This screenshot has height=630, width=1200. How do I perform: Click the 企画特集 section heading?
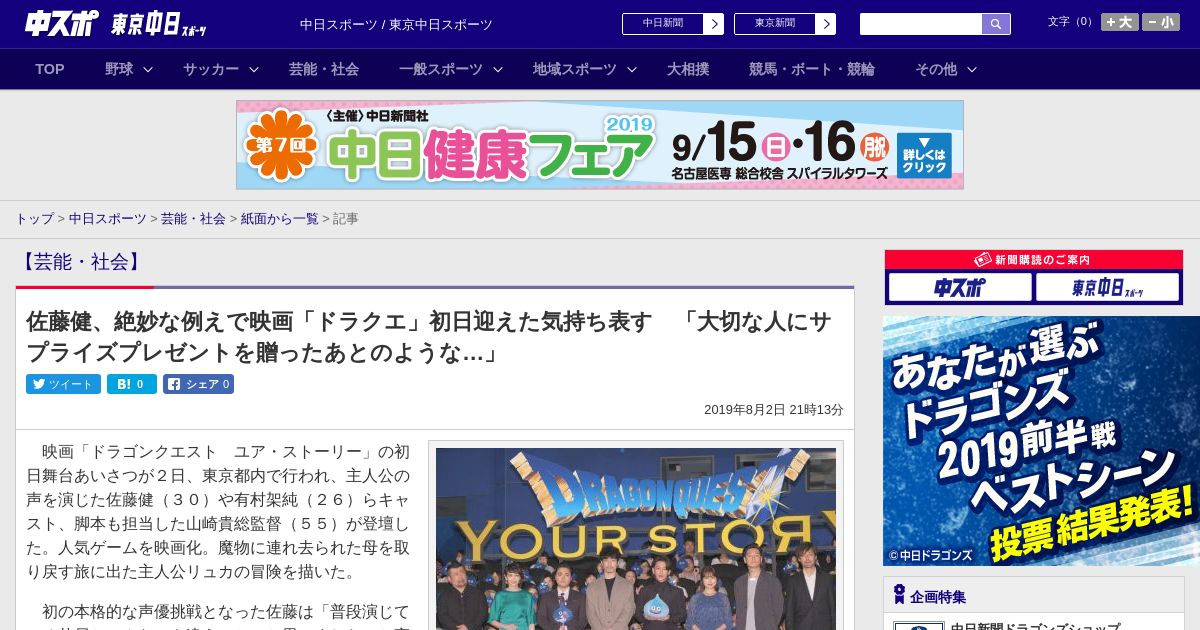click(x=938, y=597)
